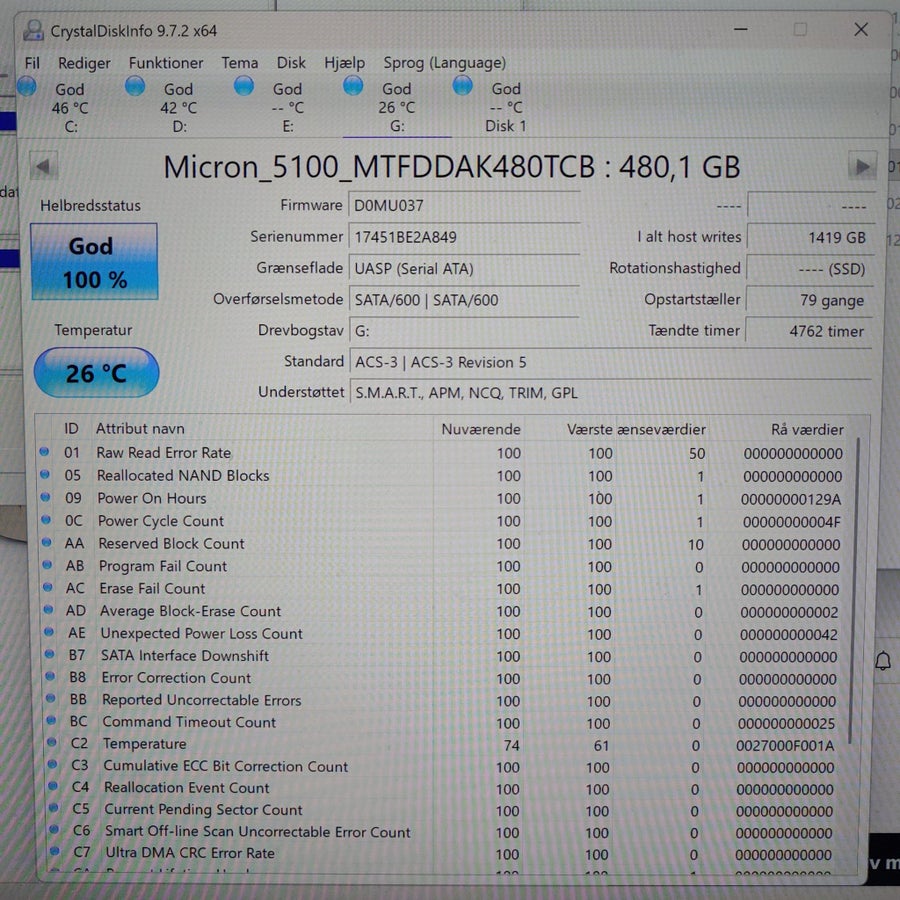The image size is (900, 900).
Task: Click raw value 0000000129A of Power On Hours
Action: [x=791, y=499]
